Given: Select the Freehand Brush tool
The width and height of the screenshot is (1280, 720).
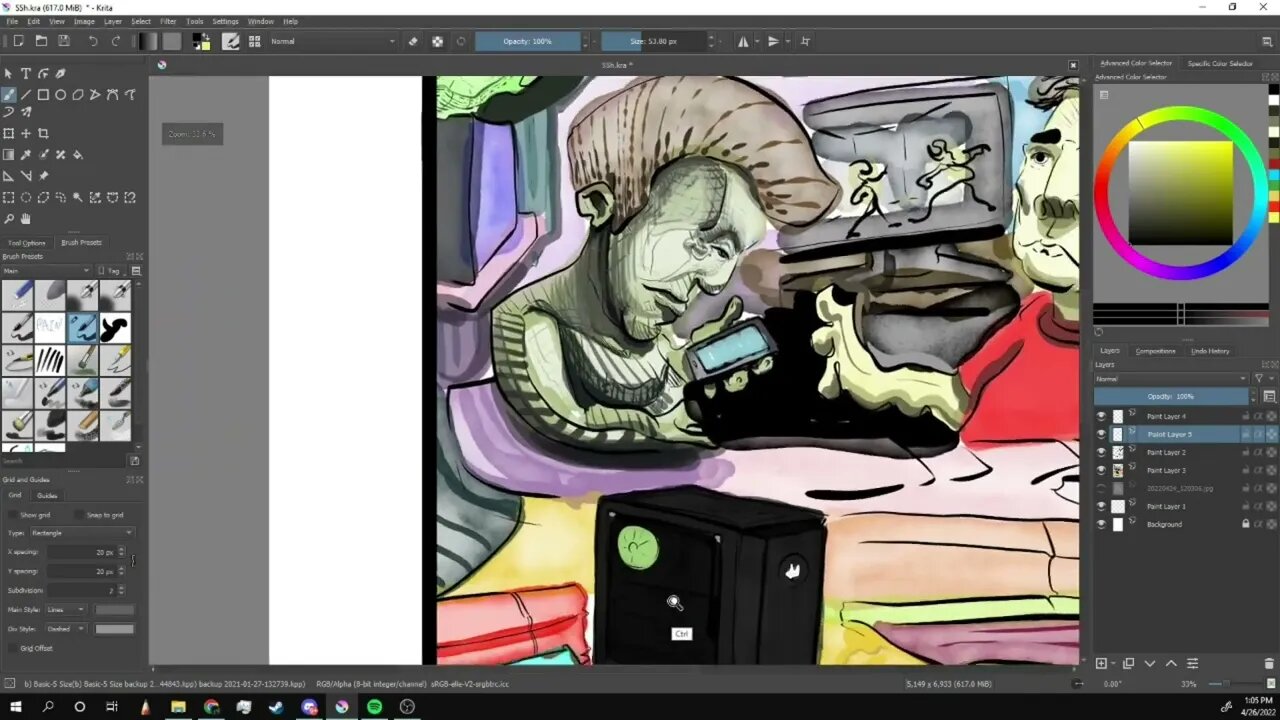Looking at the screenshot, I should tap(9, 95).
